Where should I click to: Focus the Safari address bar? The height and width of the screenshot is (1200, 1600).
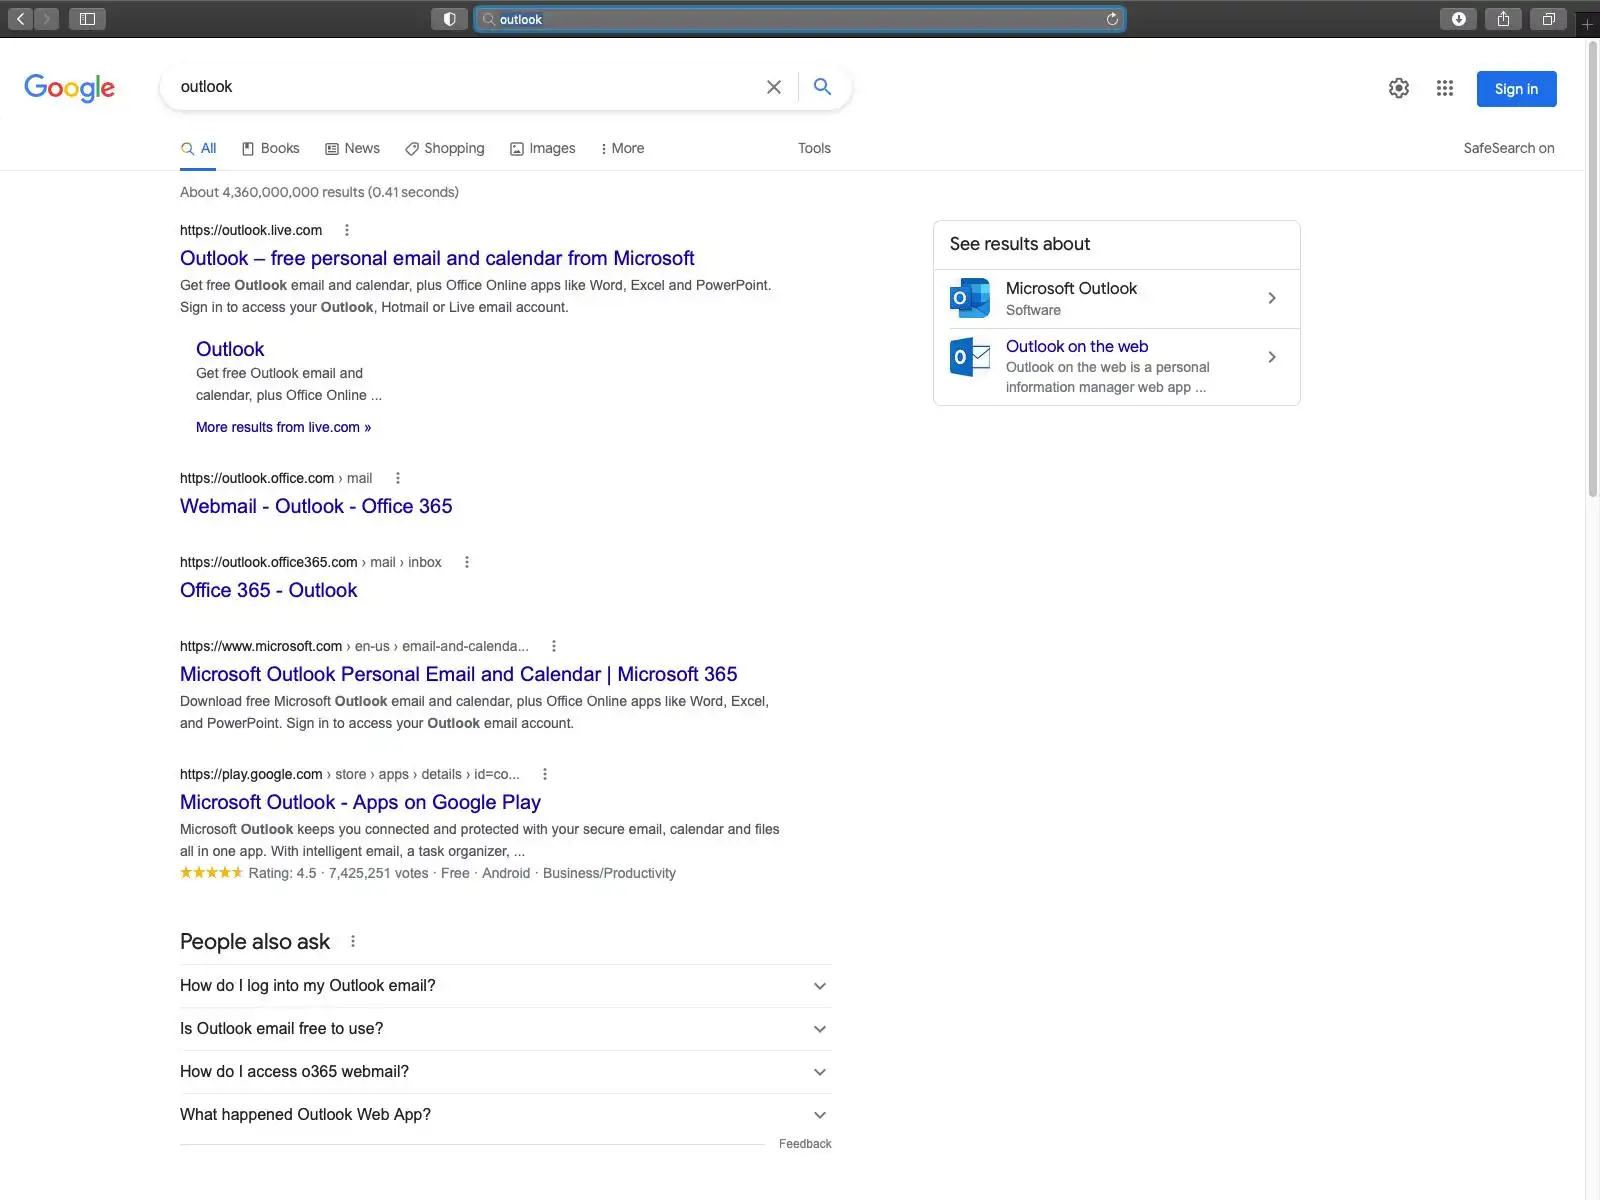(x=800, y=19)
